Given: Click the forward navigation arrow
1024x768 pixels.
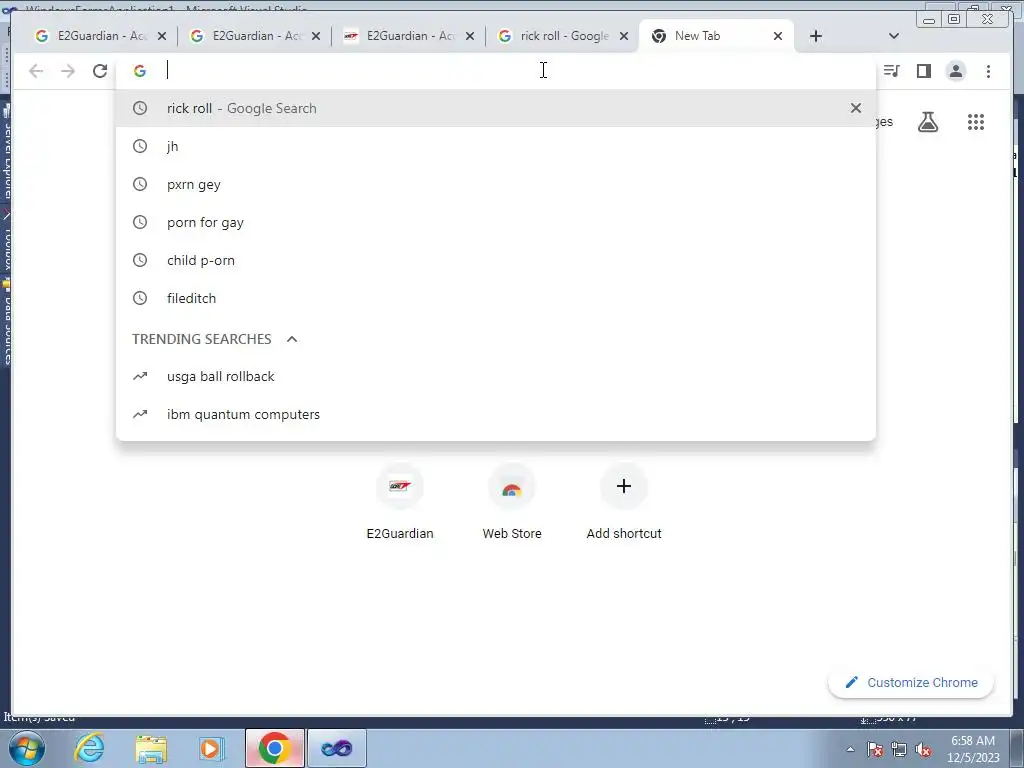Looking at the screenshot, I should [68, 71].
